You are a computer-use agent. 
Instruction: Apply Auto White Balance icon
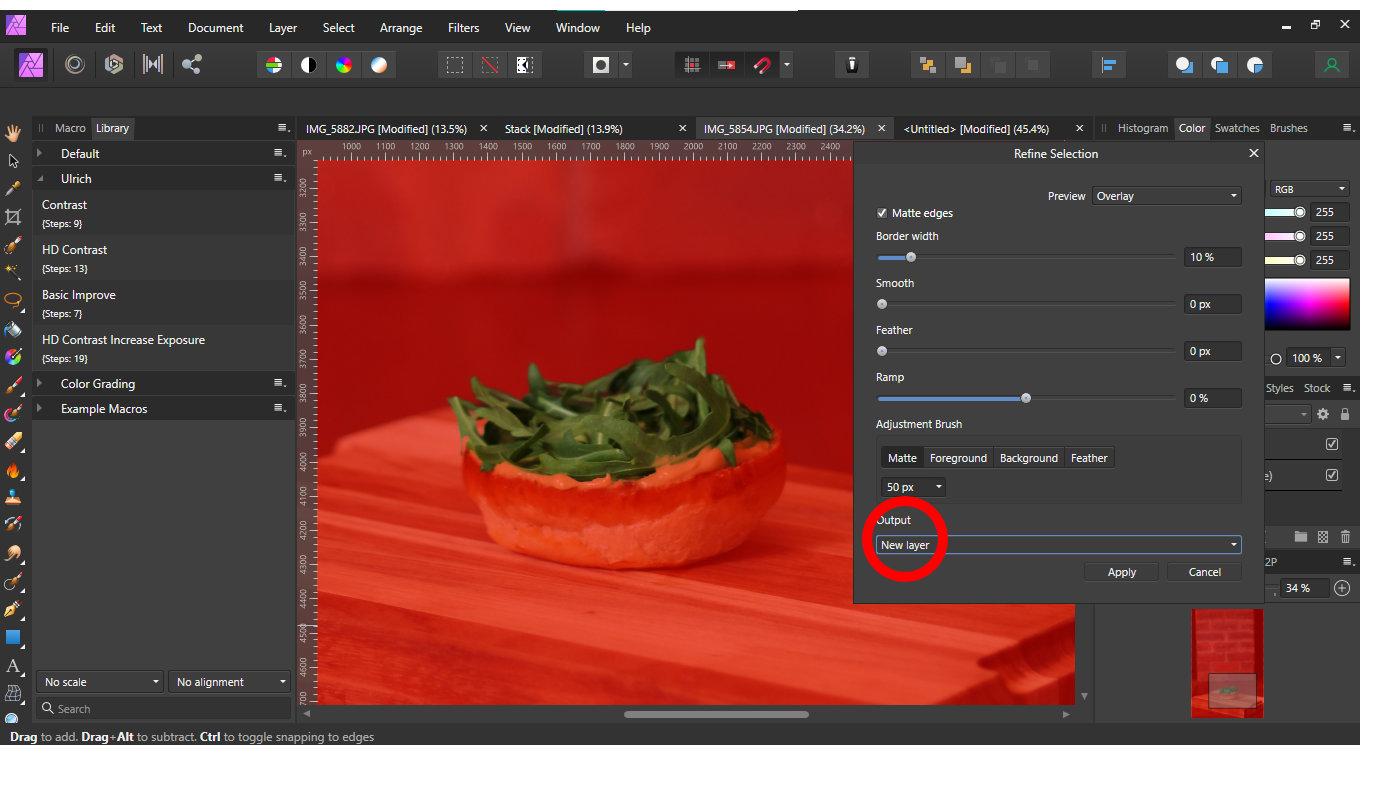pos(379,65)
